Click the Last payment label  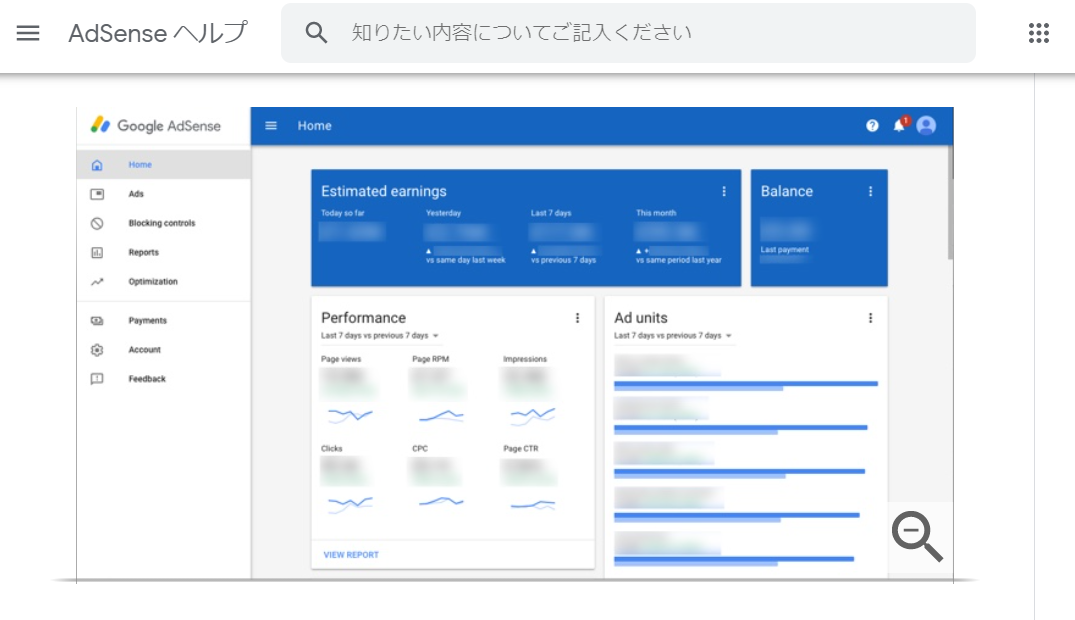pos(784,250)
